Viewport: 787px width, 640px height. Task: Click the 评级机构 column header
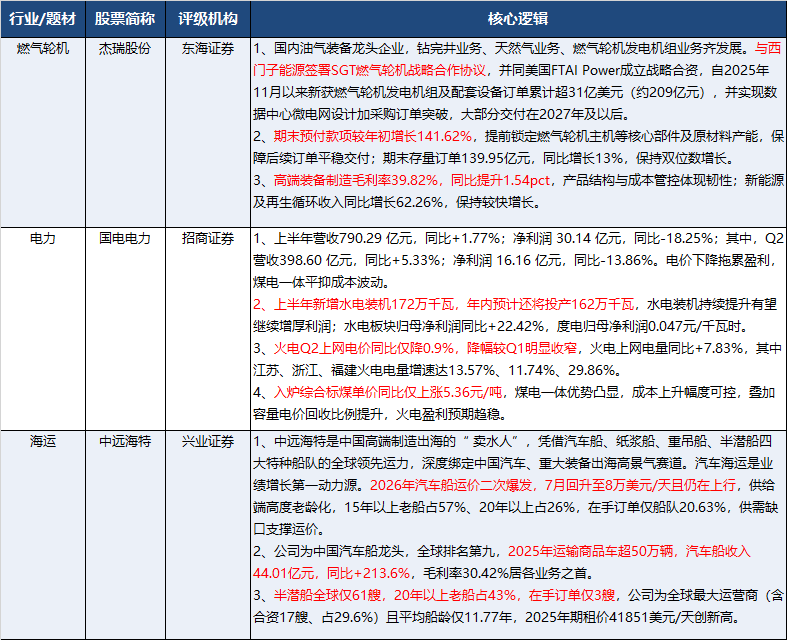(x=208, y=19)
